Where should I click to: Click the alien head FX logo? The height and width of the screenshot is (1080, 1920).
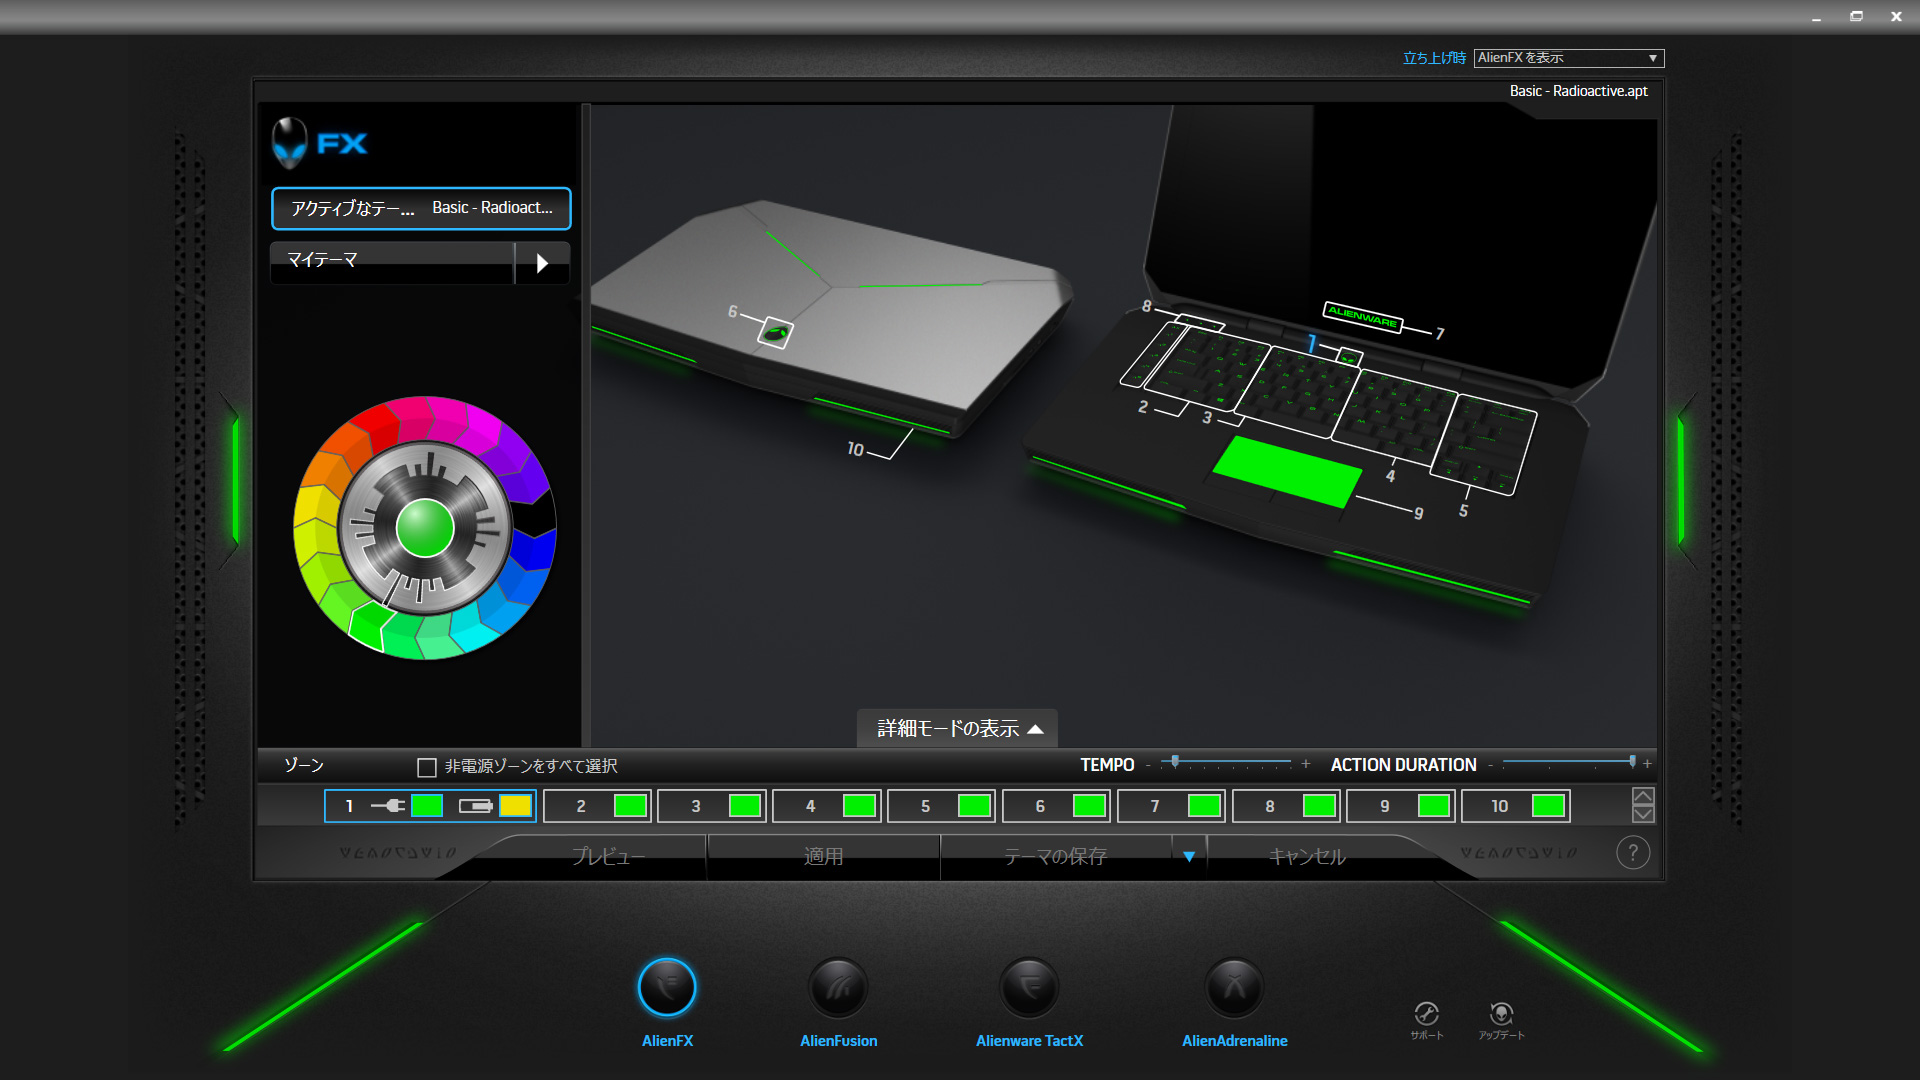coord(290,143)
